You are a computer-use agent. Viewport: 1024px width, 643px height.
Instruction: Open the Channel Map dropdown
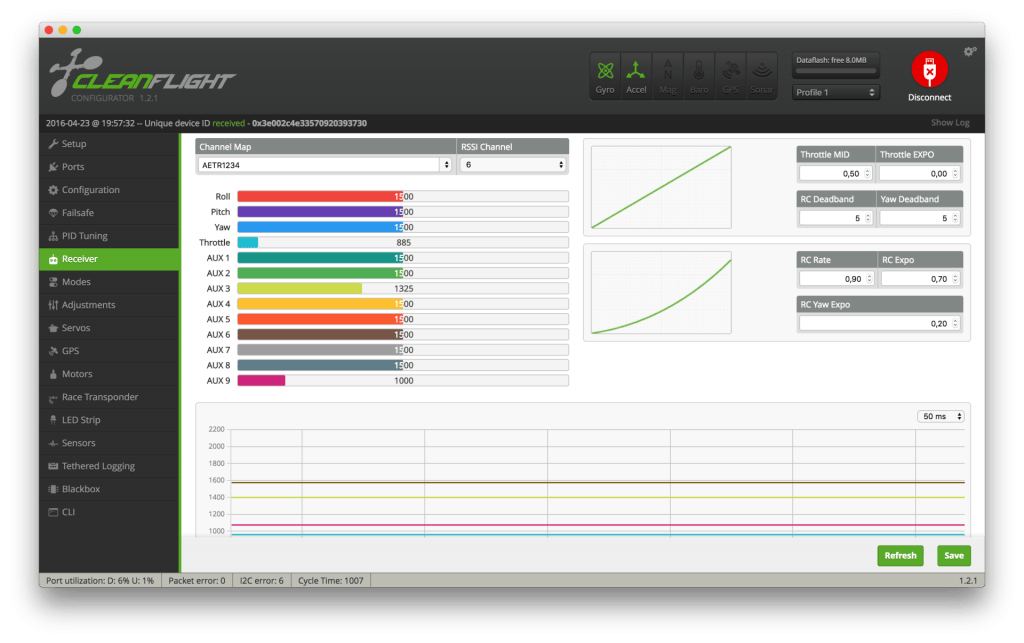tap(325, 165)
